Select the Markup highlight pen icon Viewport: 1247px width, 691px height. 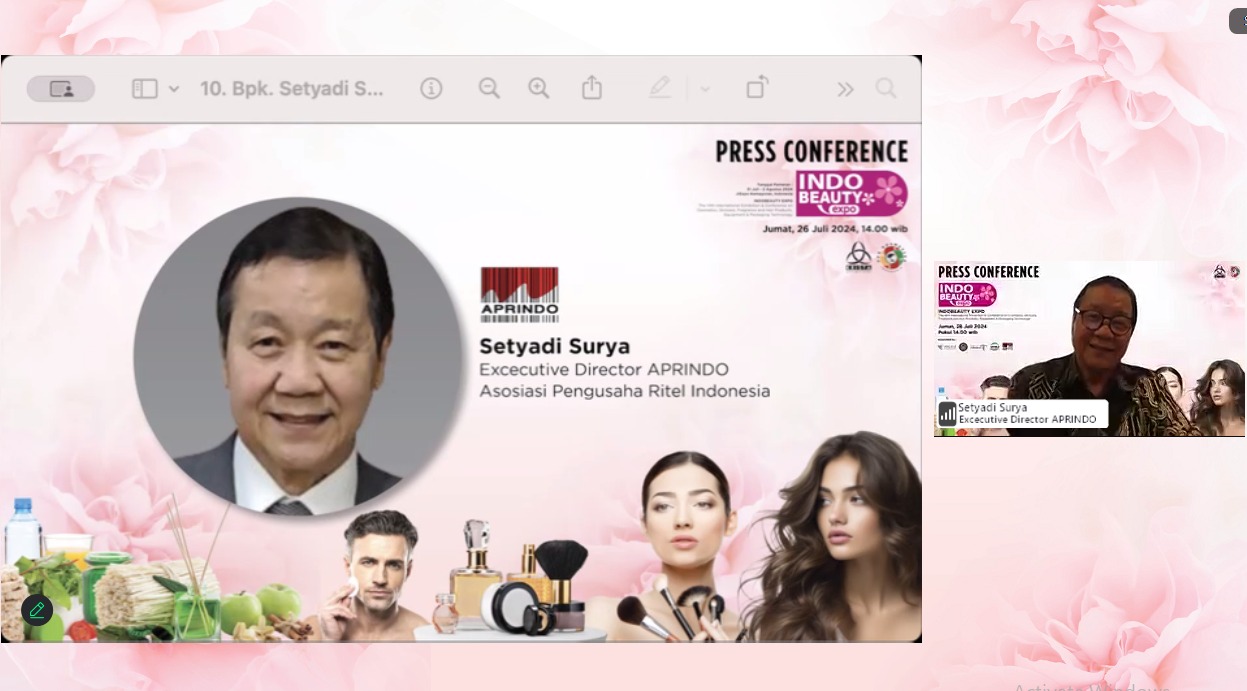pos(660,89)
